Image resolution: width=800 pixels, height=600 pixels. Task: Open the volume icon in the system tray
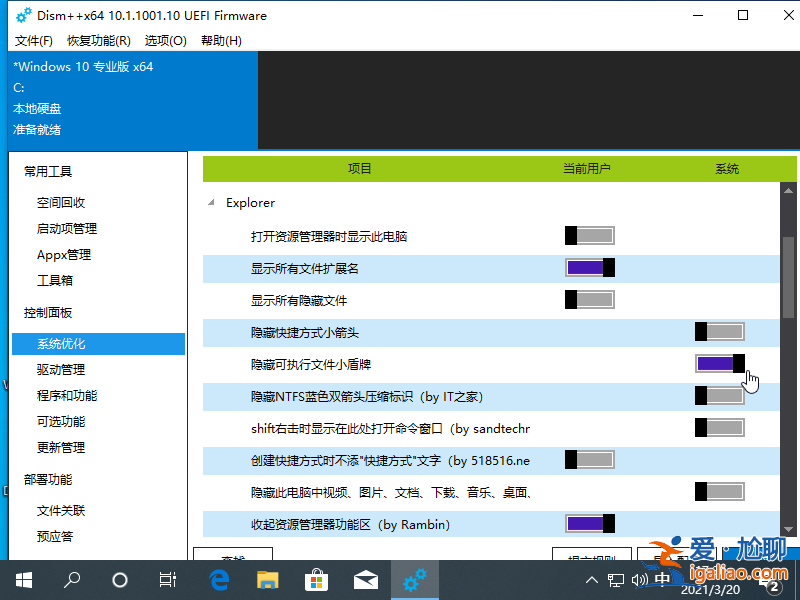point(640,580)
